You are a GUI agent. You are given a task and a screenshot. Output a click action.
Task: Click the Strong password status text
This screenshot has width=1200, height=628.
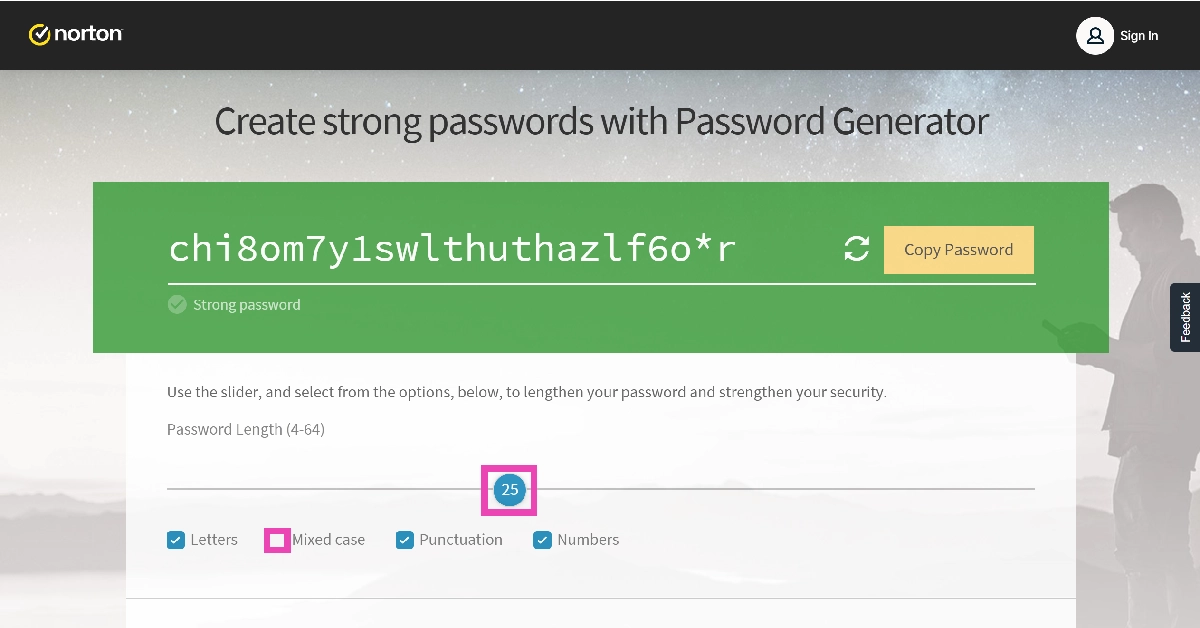[246, 305]
